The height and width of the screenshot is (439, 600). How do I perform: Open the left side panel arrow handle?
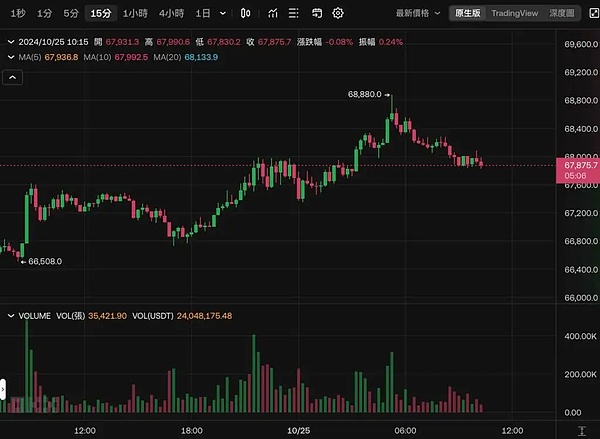click(3, 390)
